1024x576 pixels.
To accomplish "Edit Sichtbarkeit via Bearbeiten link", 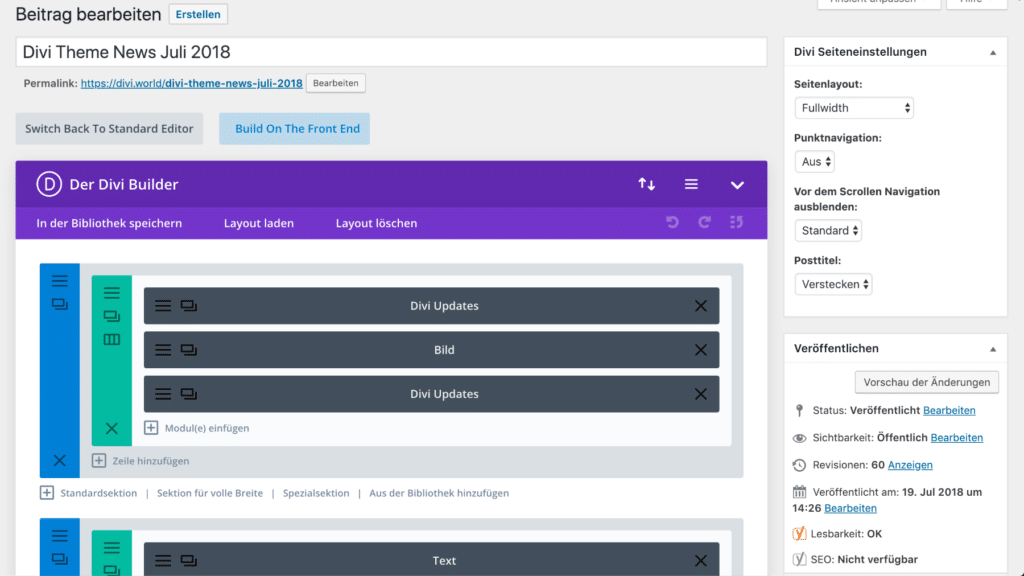I will coord(956,438).
